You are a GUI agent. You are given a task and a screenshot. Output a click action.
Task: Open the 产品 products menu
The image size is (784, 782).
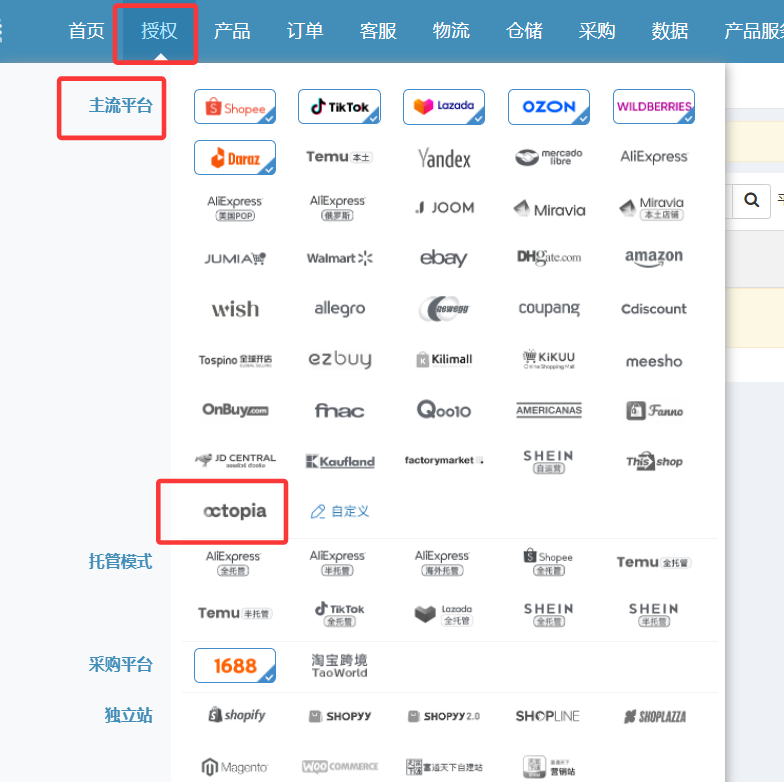pyautogui.click(x=232, y=31)
